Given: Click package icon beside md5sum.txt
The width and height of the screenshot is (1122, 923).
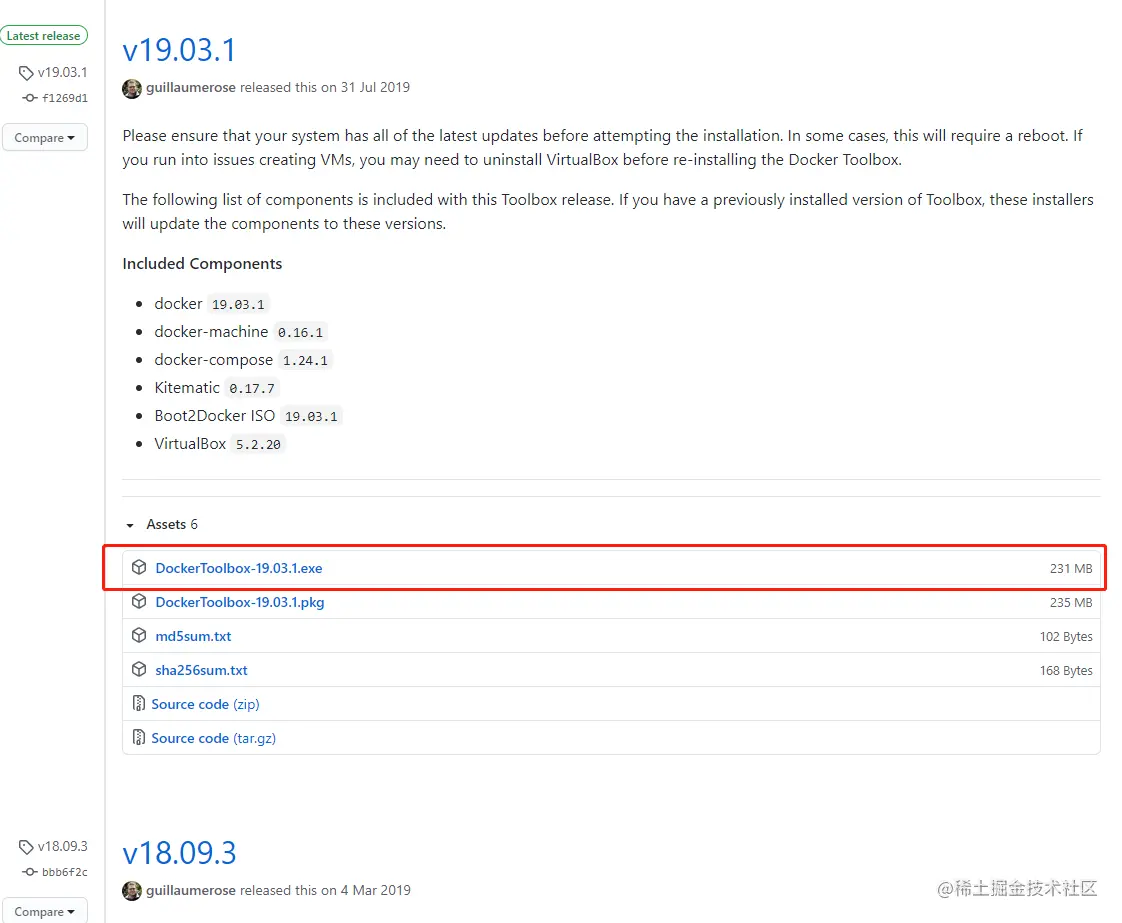Looking at the screenshot, I should coord(139,635).
